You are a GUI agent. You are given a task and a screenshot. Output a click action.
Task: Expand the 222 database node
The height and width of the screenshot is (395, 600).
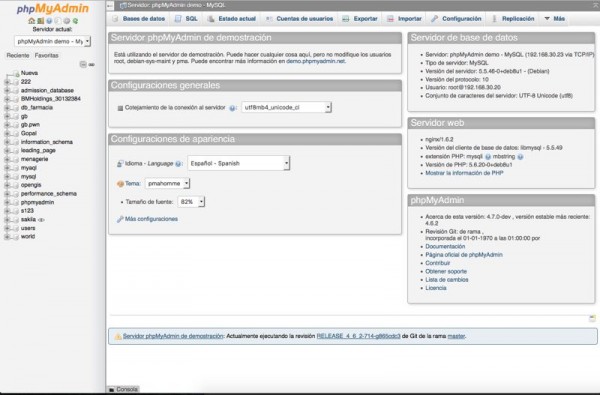tap(7, 82)
